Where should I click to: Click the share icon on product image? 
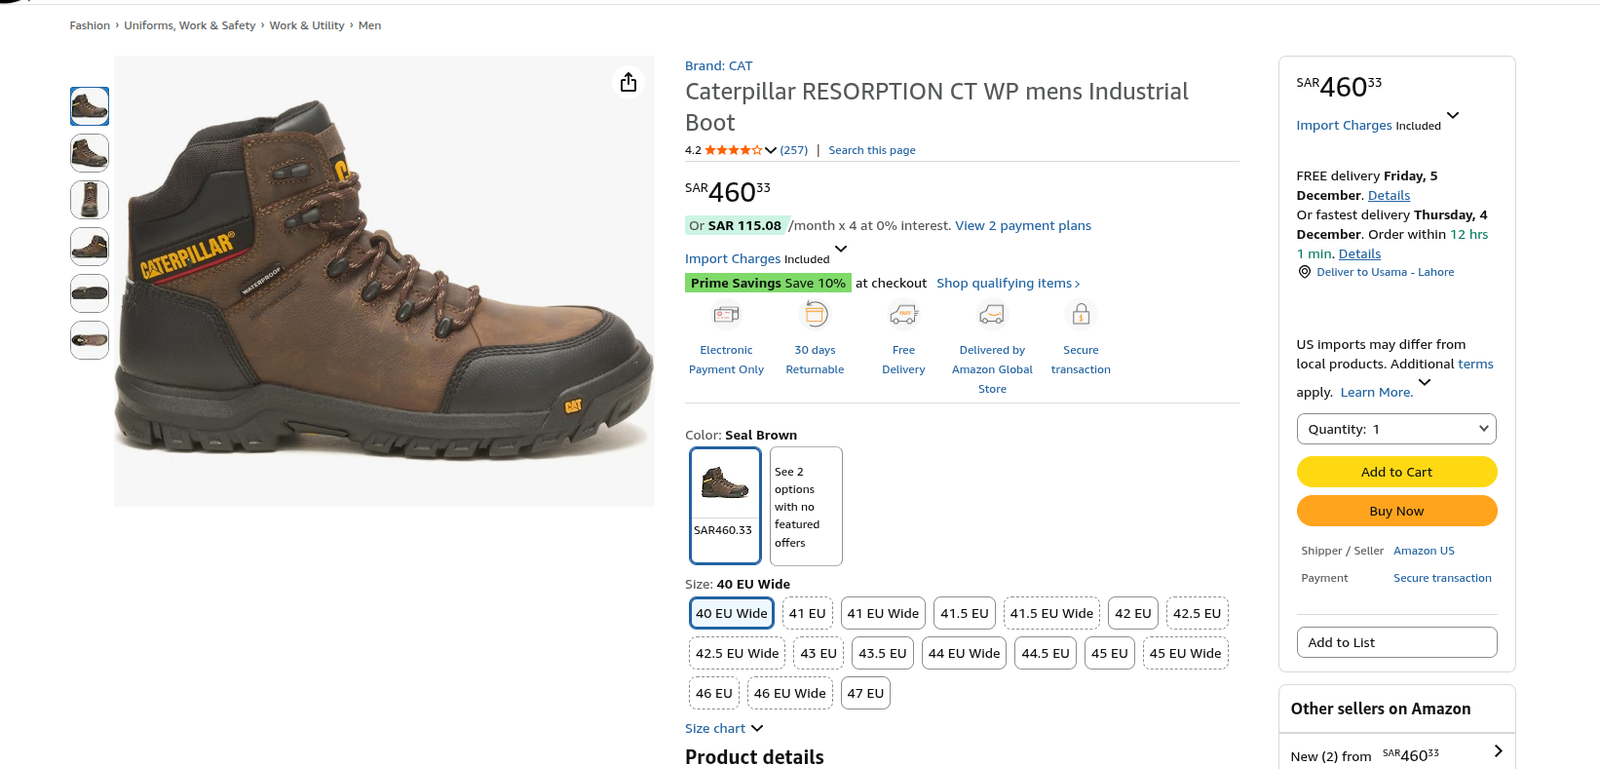click(x=628, y=82)
